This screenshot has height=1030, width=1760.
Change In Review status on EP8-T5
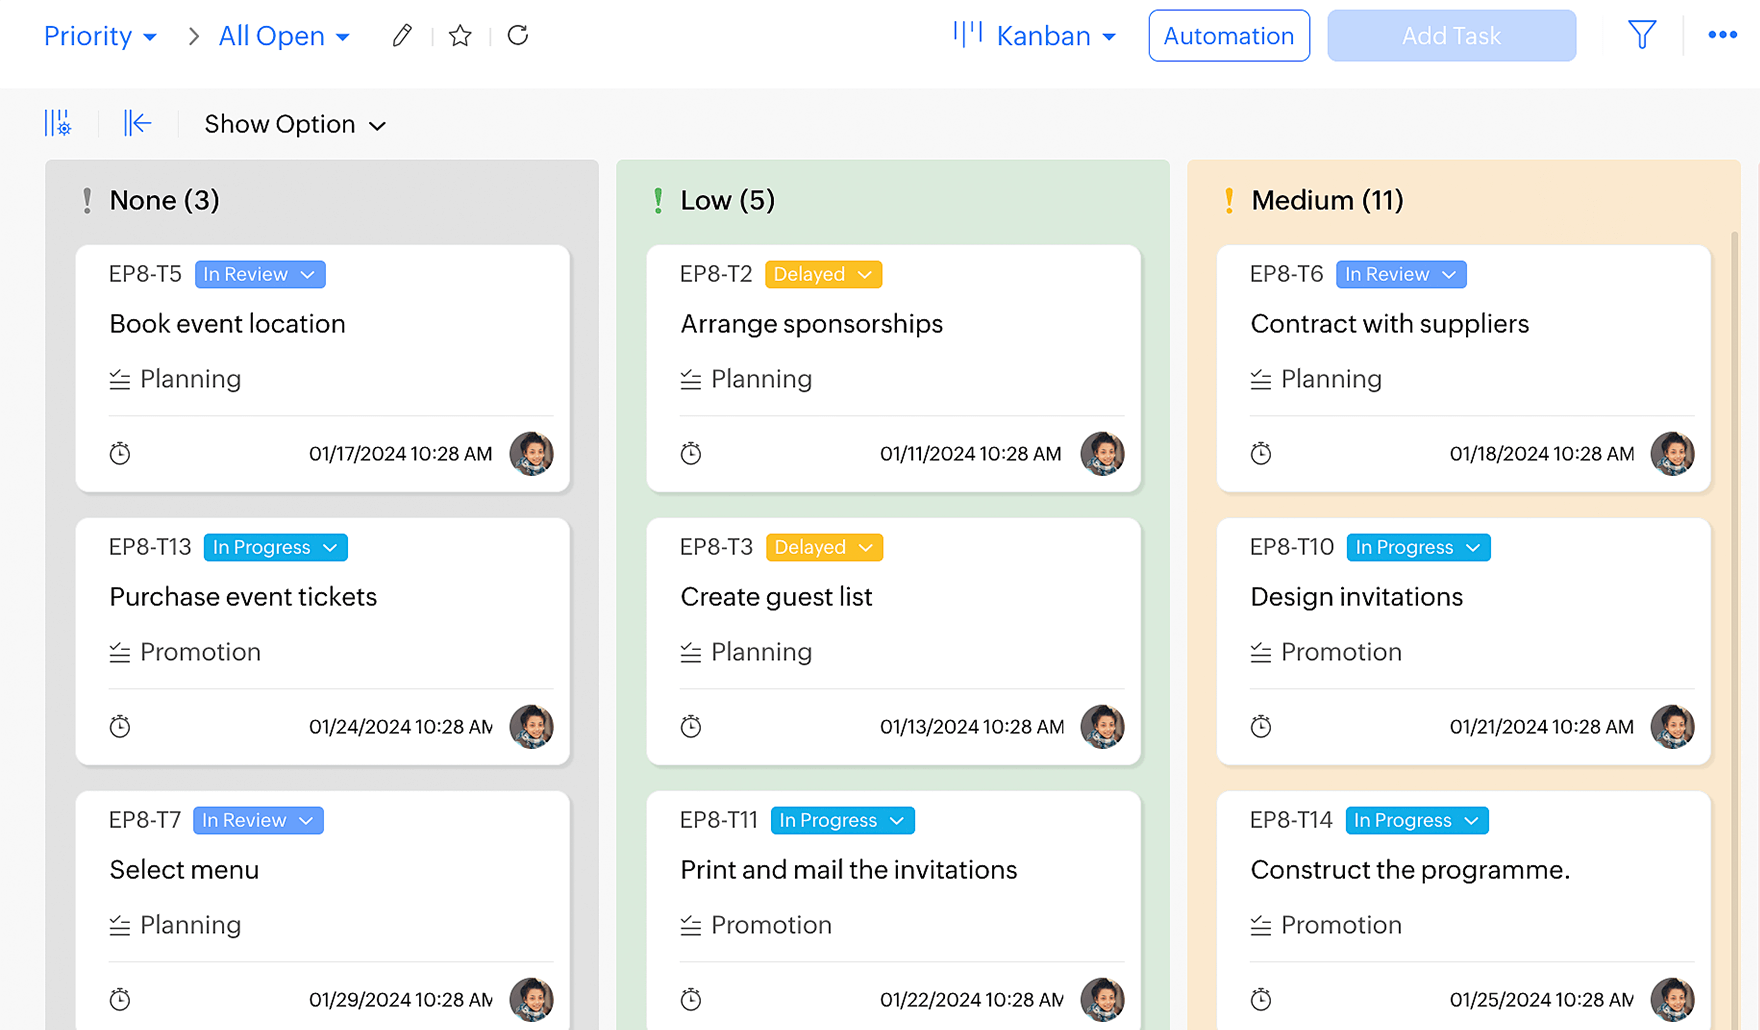click(x=260, y=275)
